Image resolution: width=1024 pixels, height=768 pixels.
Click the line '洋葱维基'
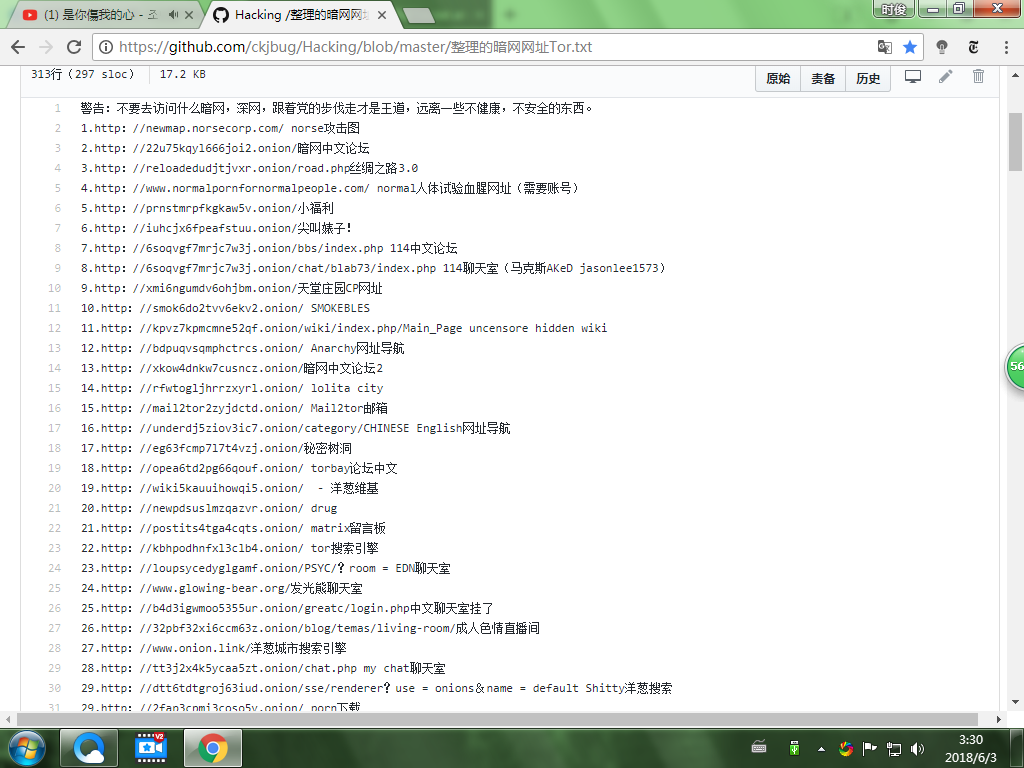click(x=229, y=488)
